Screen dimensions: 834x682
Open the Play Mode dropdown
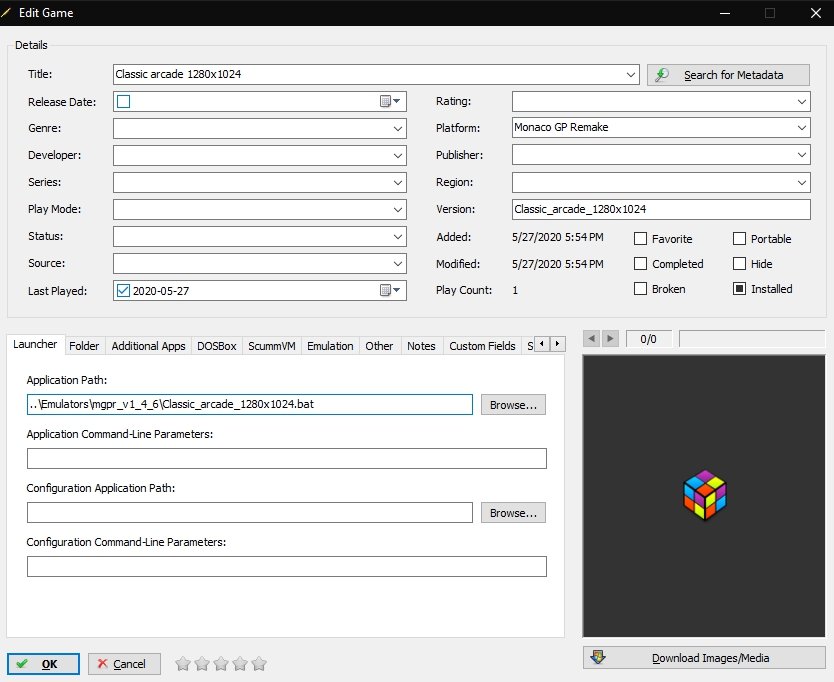[397, 210]
